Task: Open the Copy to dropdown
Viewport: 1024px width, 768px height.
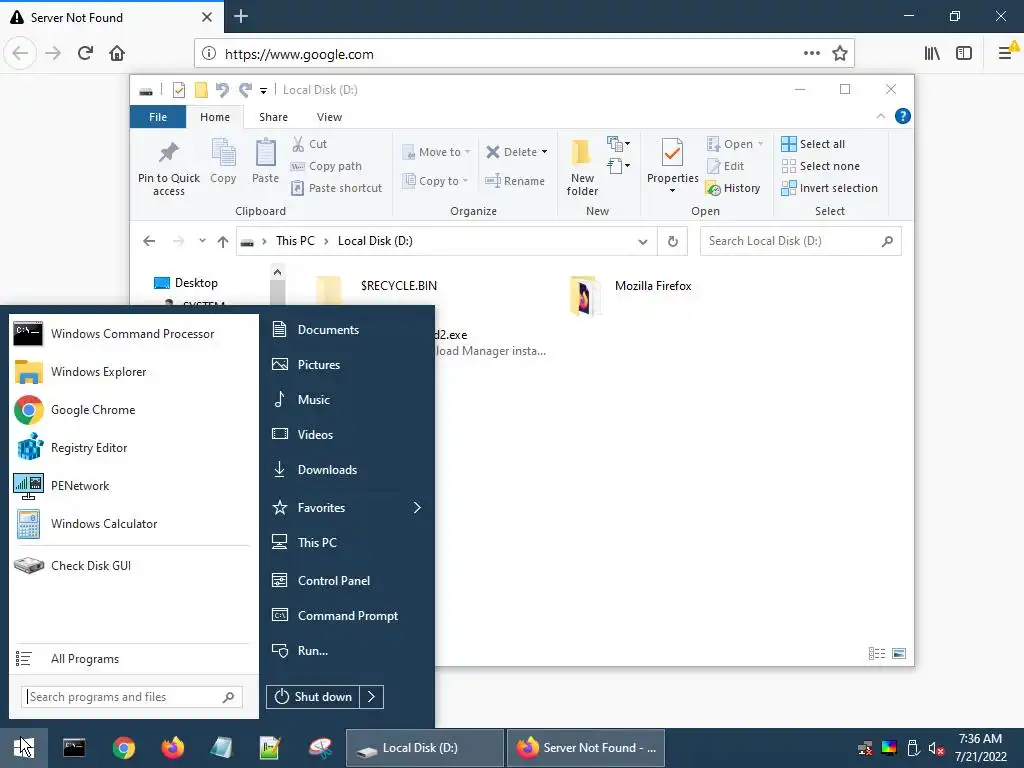Action: click(436, 181)
